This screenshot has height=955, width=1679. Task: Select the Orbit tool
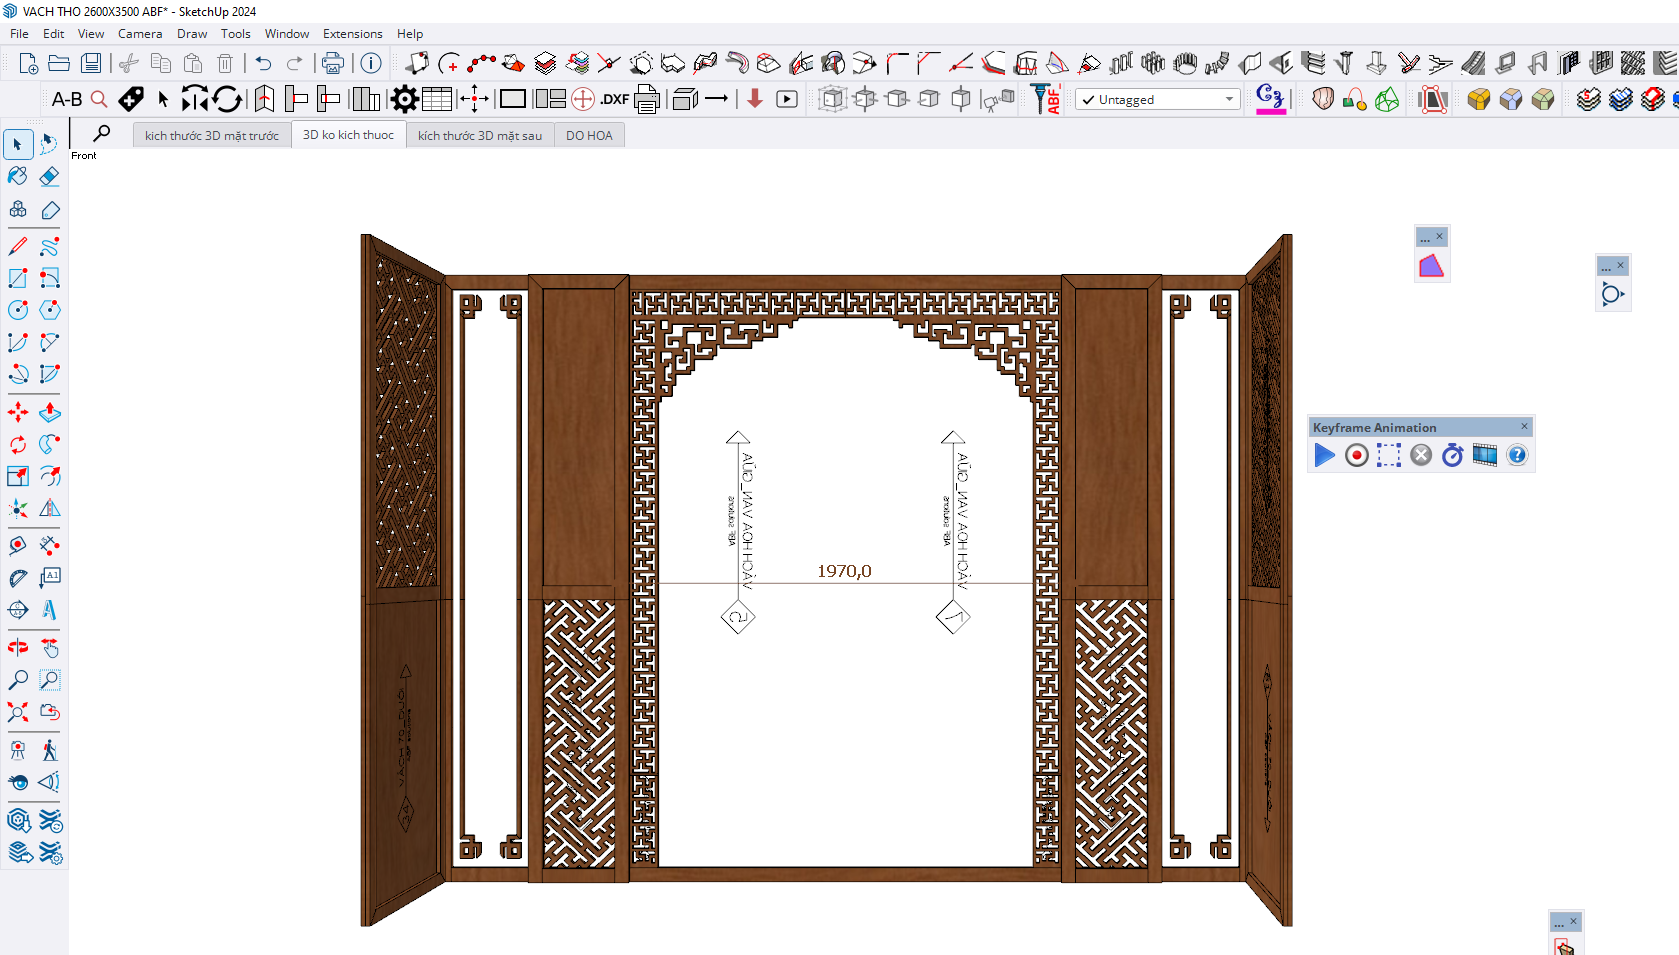click(x=18, y=648)
